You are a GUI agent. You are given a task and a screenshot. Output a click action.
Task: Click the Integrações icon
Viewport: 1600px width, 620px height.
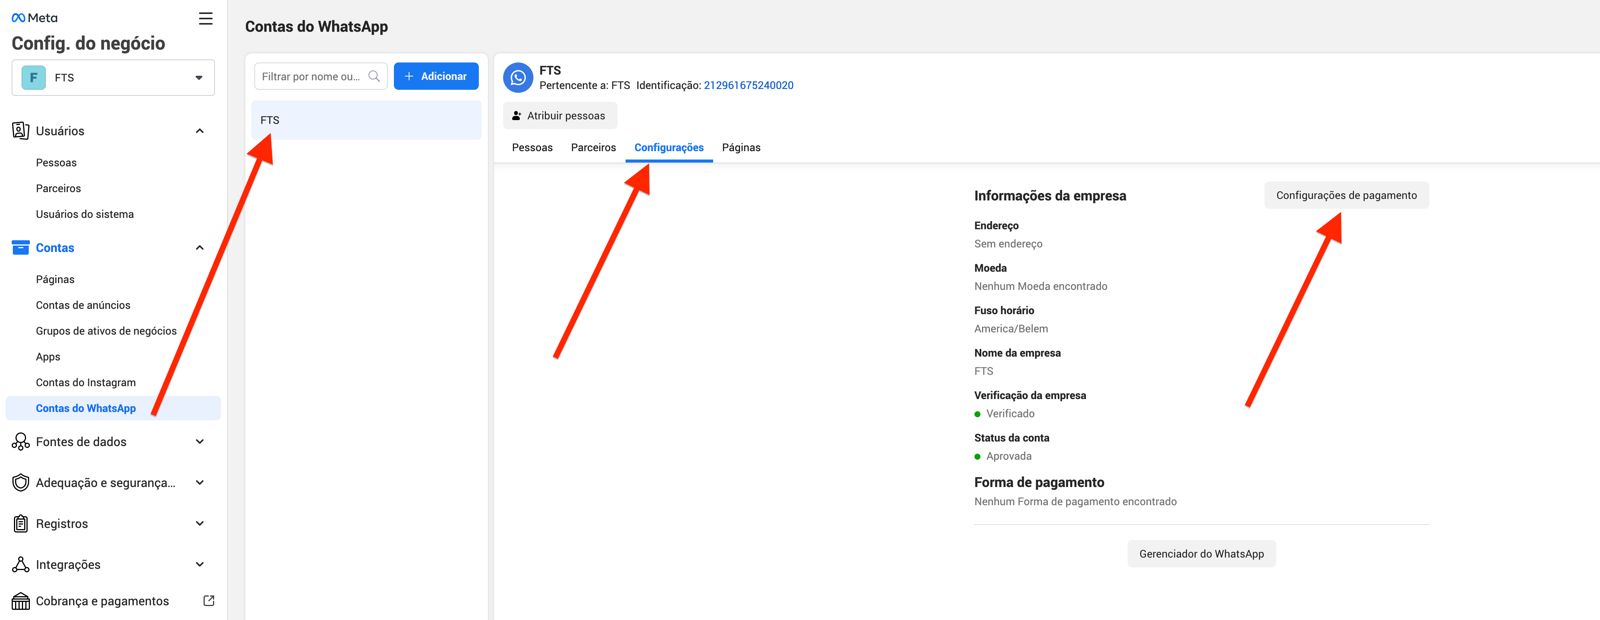coord(20,565)
